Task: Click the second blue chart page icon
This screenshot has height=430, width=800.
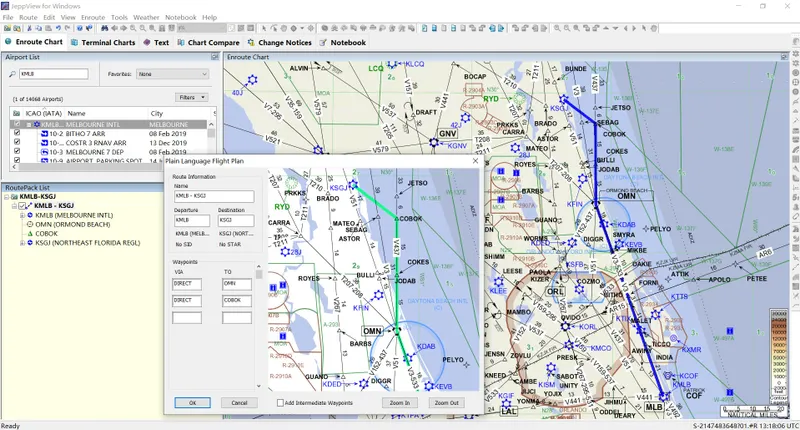Action: [x=434, y=28]
